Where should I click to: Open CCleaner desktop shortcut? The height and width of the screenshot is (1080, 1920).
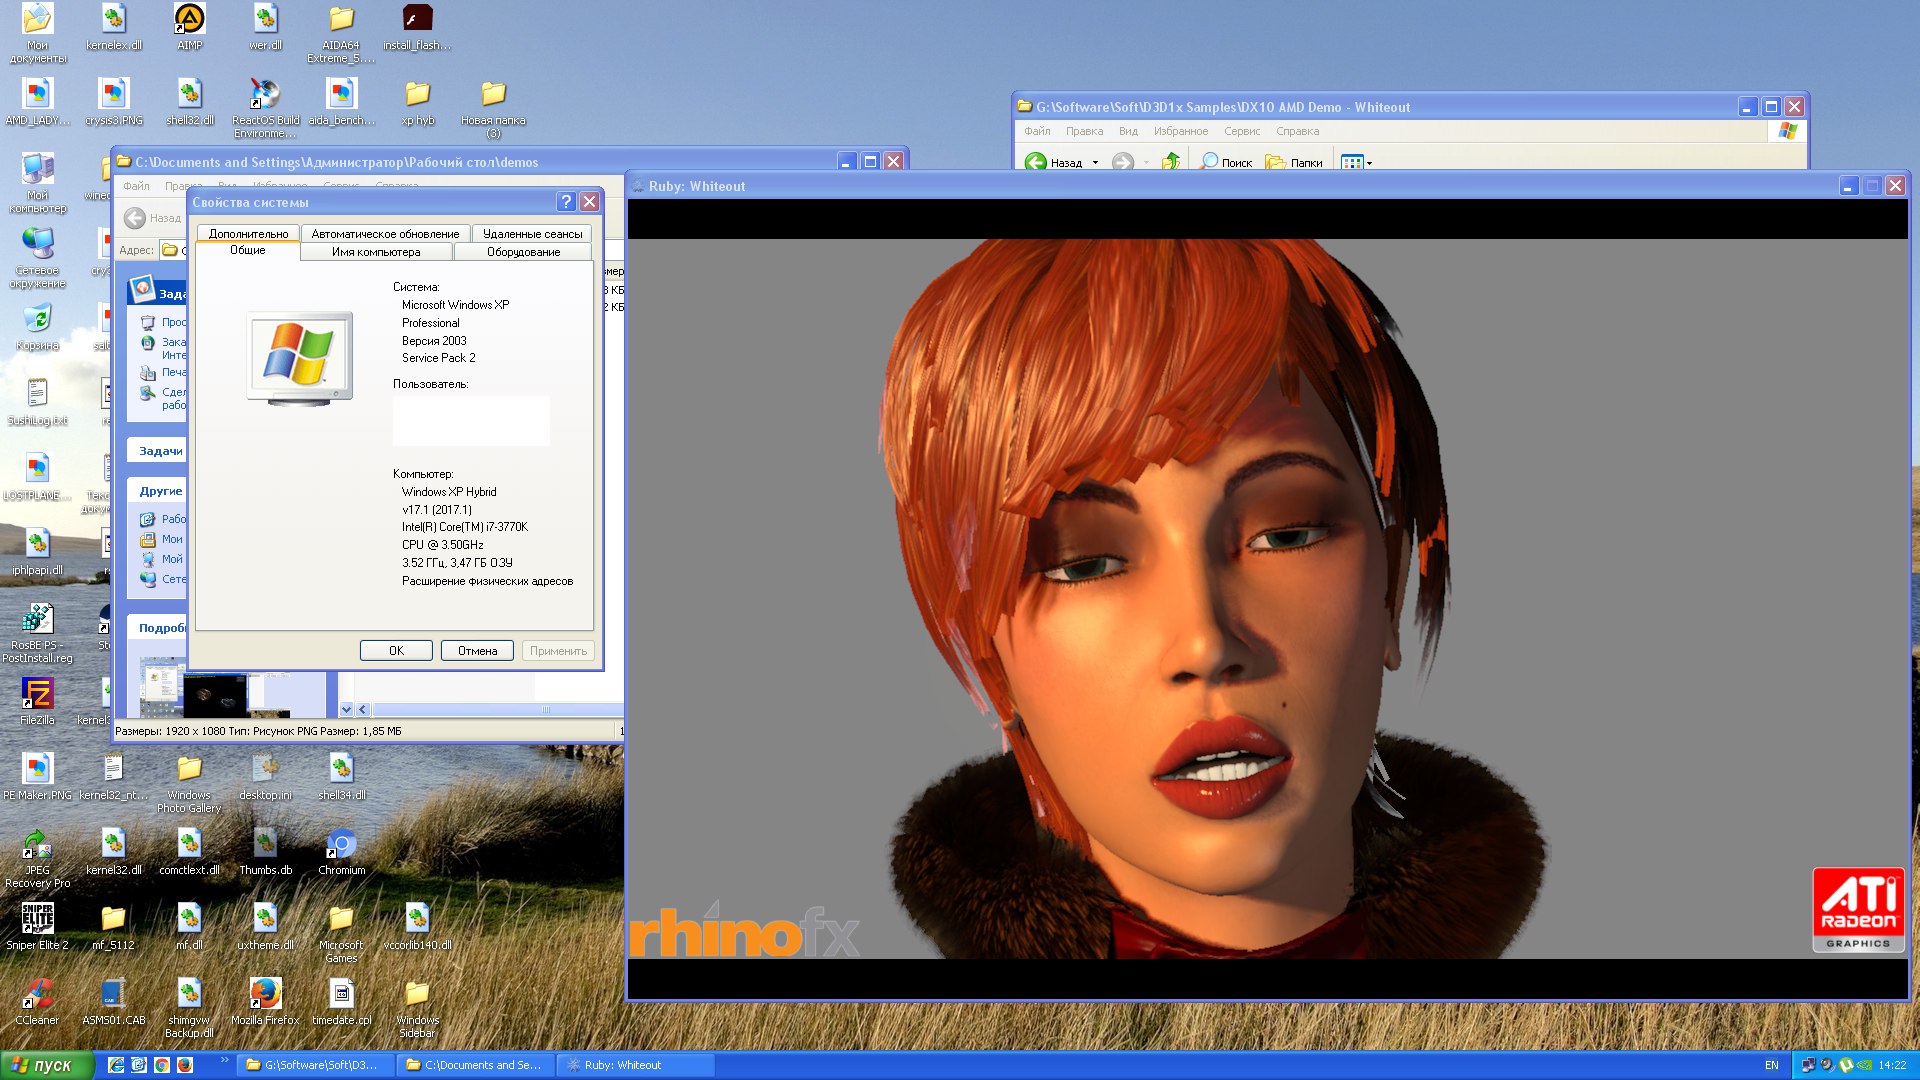(38, 1002)
